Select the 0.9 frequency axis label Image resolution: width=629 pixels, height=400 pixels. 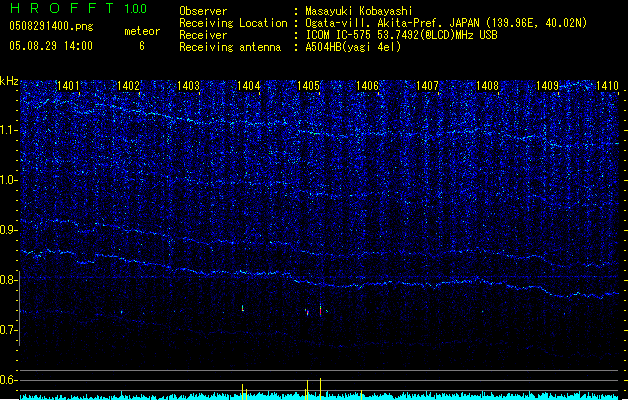tap(9, 230)
